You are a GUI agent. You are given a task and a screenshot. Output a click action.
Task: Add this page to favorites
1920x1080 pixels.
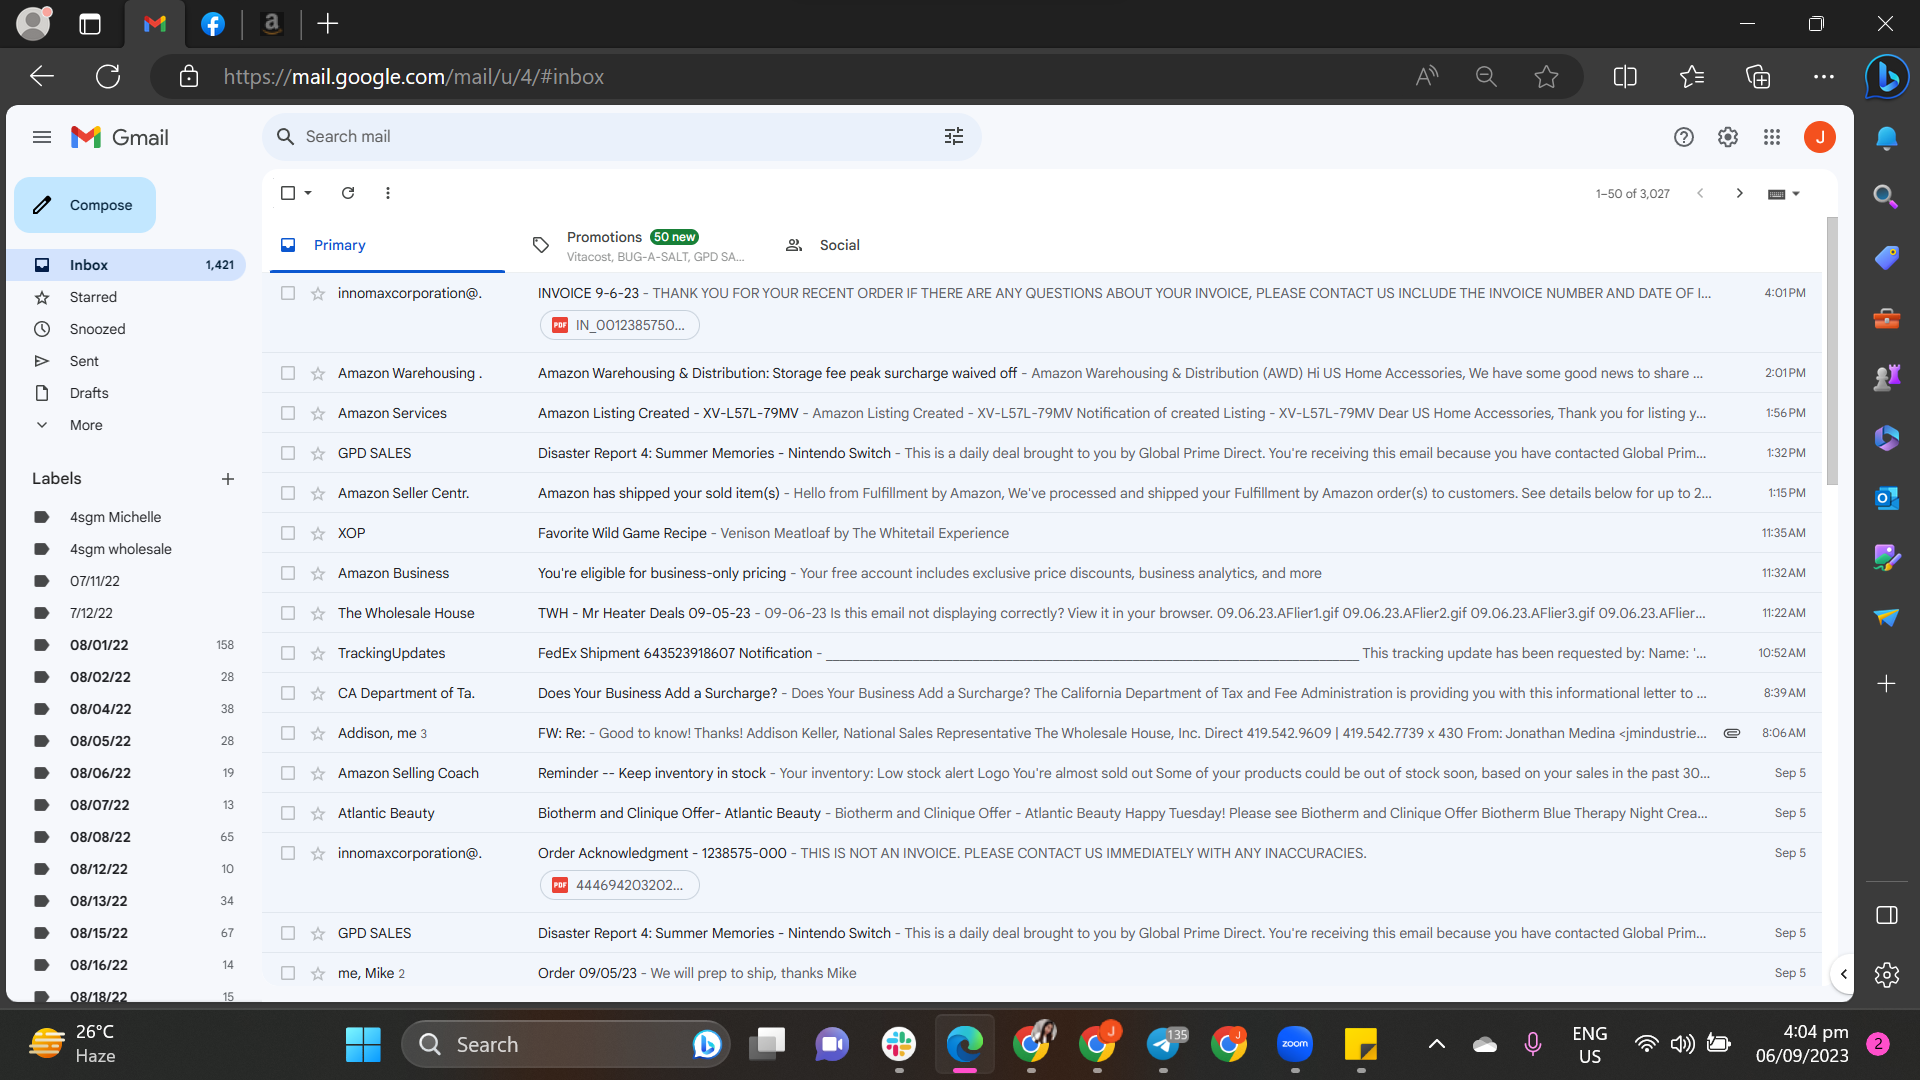point(1546,76)
